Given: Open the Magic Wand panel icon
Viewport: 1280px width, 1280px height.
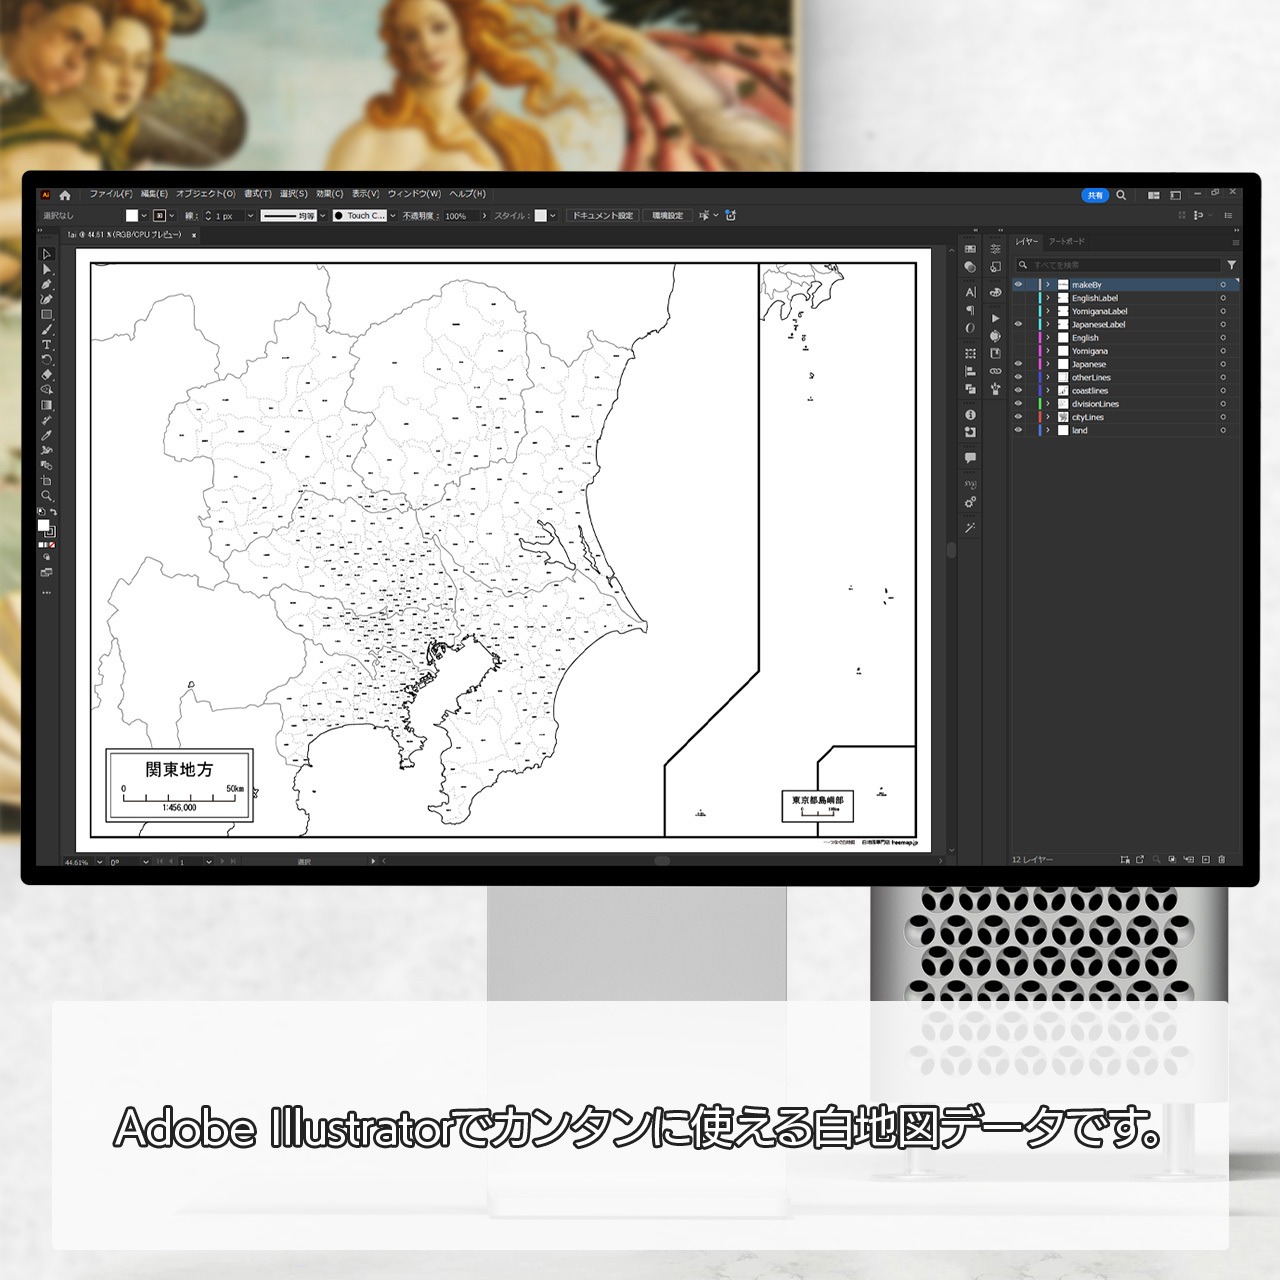Looking at the screenshot, I should [970, 527].
